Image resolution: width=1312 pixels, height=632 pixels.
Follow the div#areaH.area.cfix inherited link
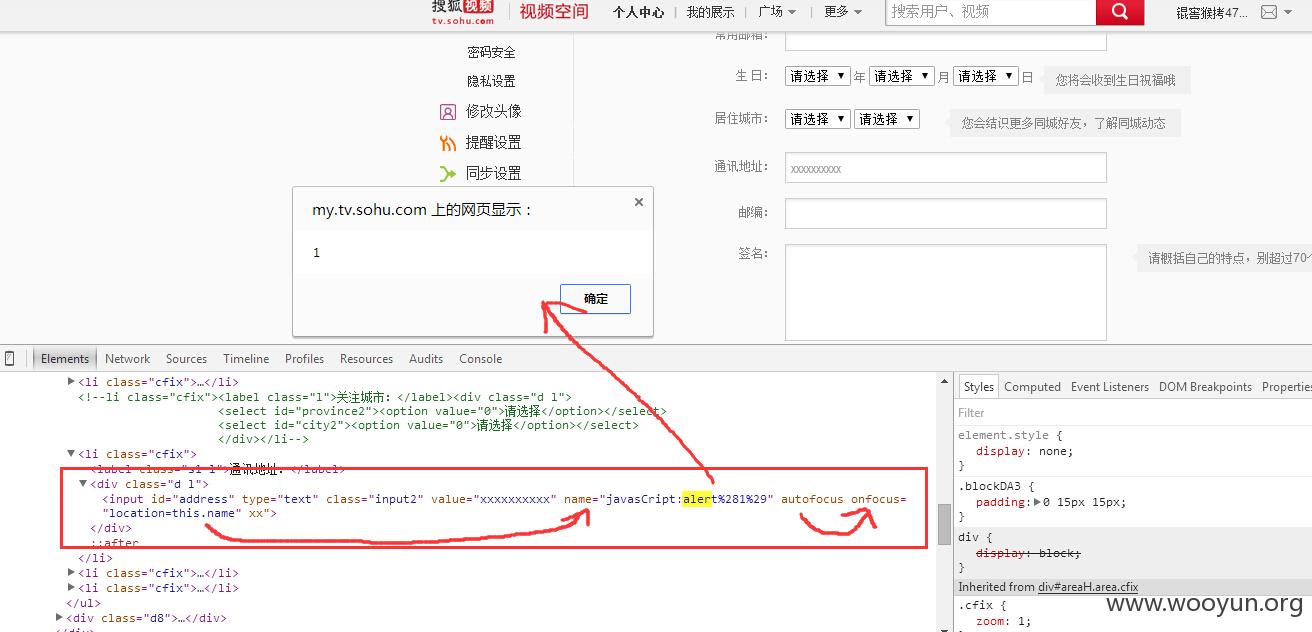tap(1088, 587)
